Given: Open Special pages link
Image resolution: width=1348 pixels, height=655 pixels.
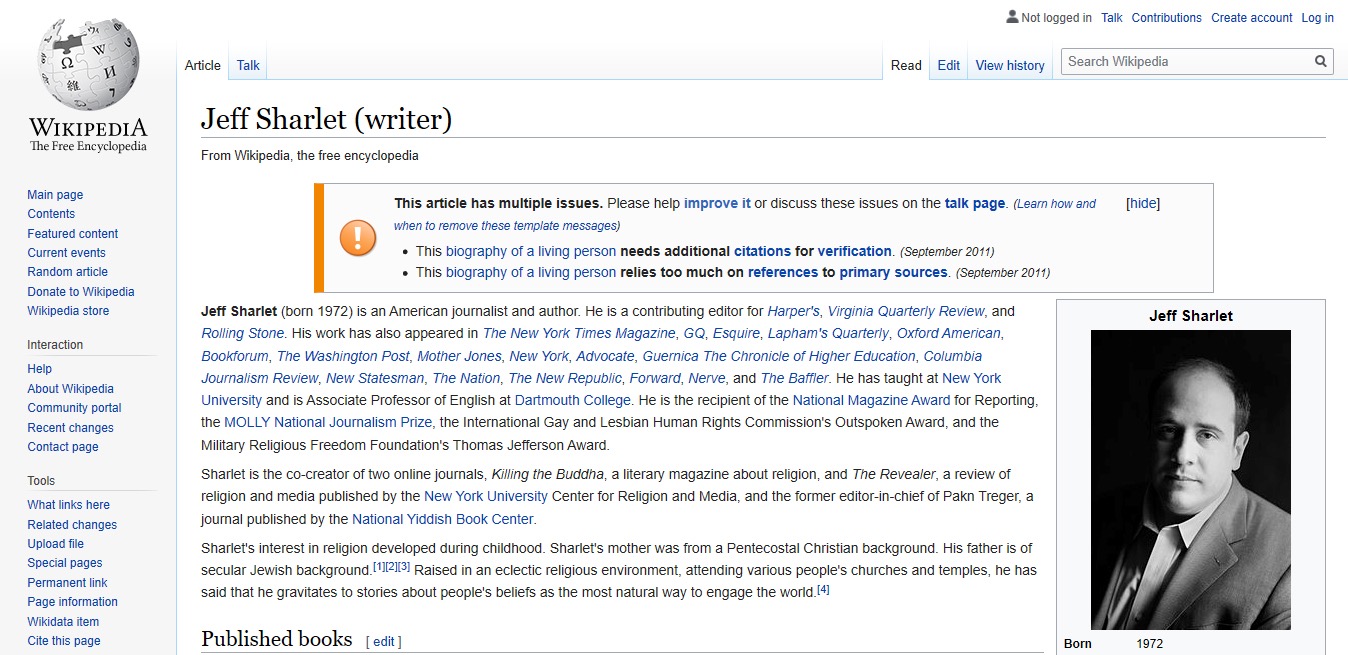Looking at the screenshot, I should [x=65, y=563].
